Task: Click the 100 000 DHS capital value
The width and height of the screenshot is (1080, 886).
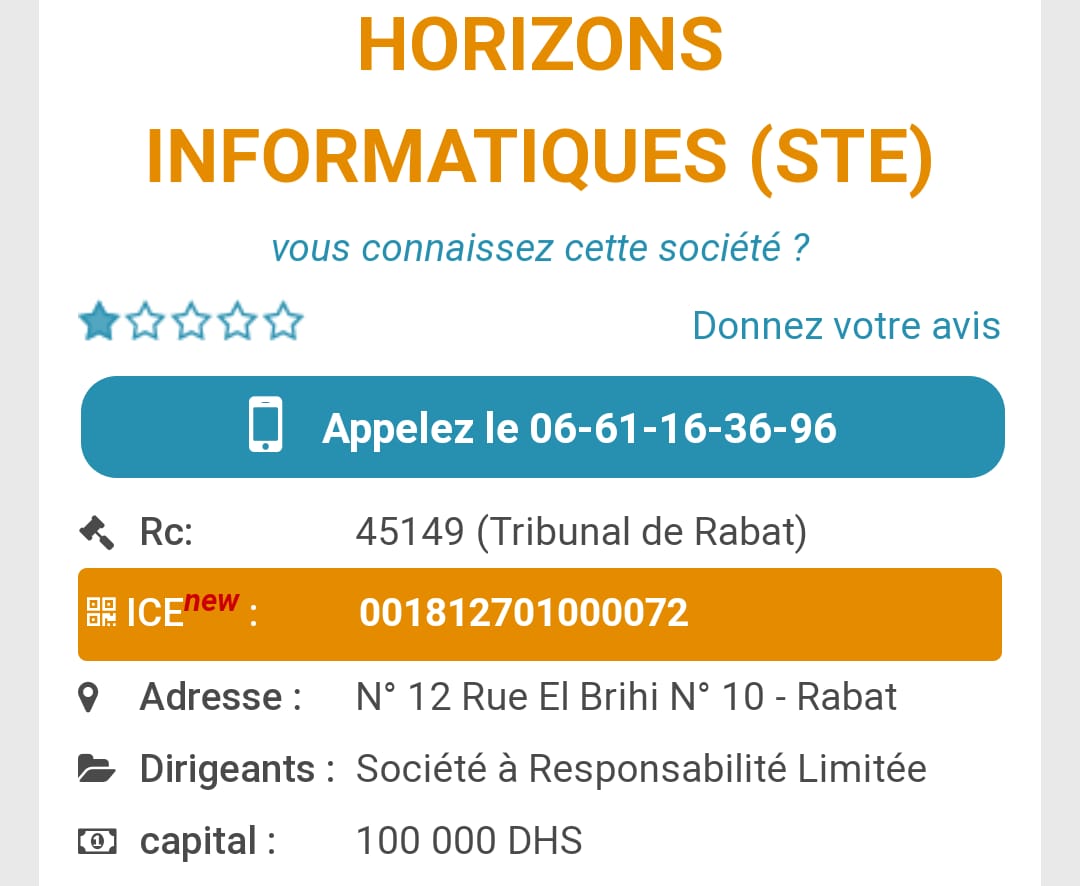Action: (x=469, y=841)
